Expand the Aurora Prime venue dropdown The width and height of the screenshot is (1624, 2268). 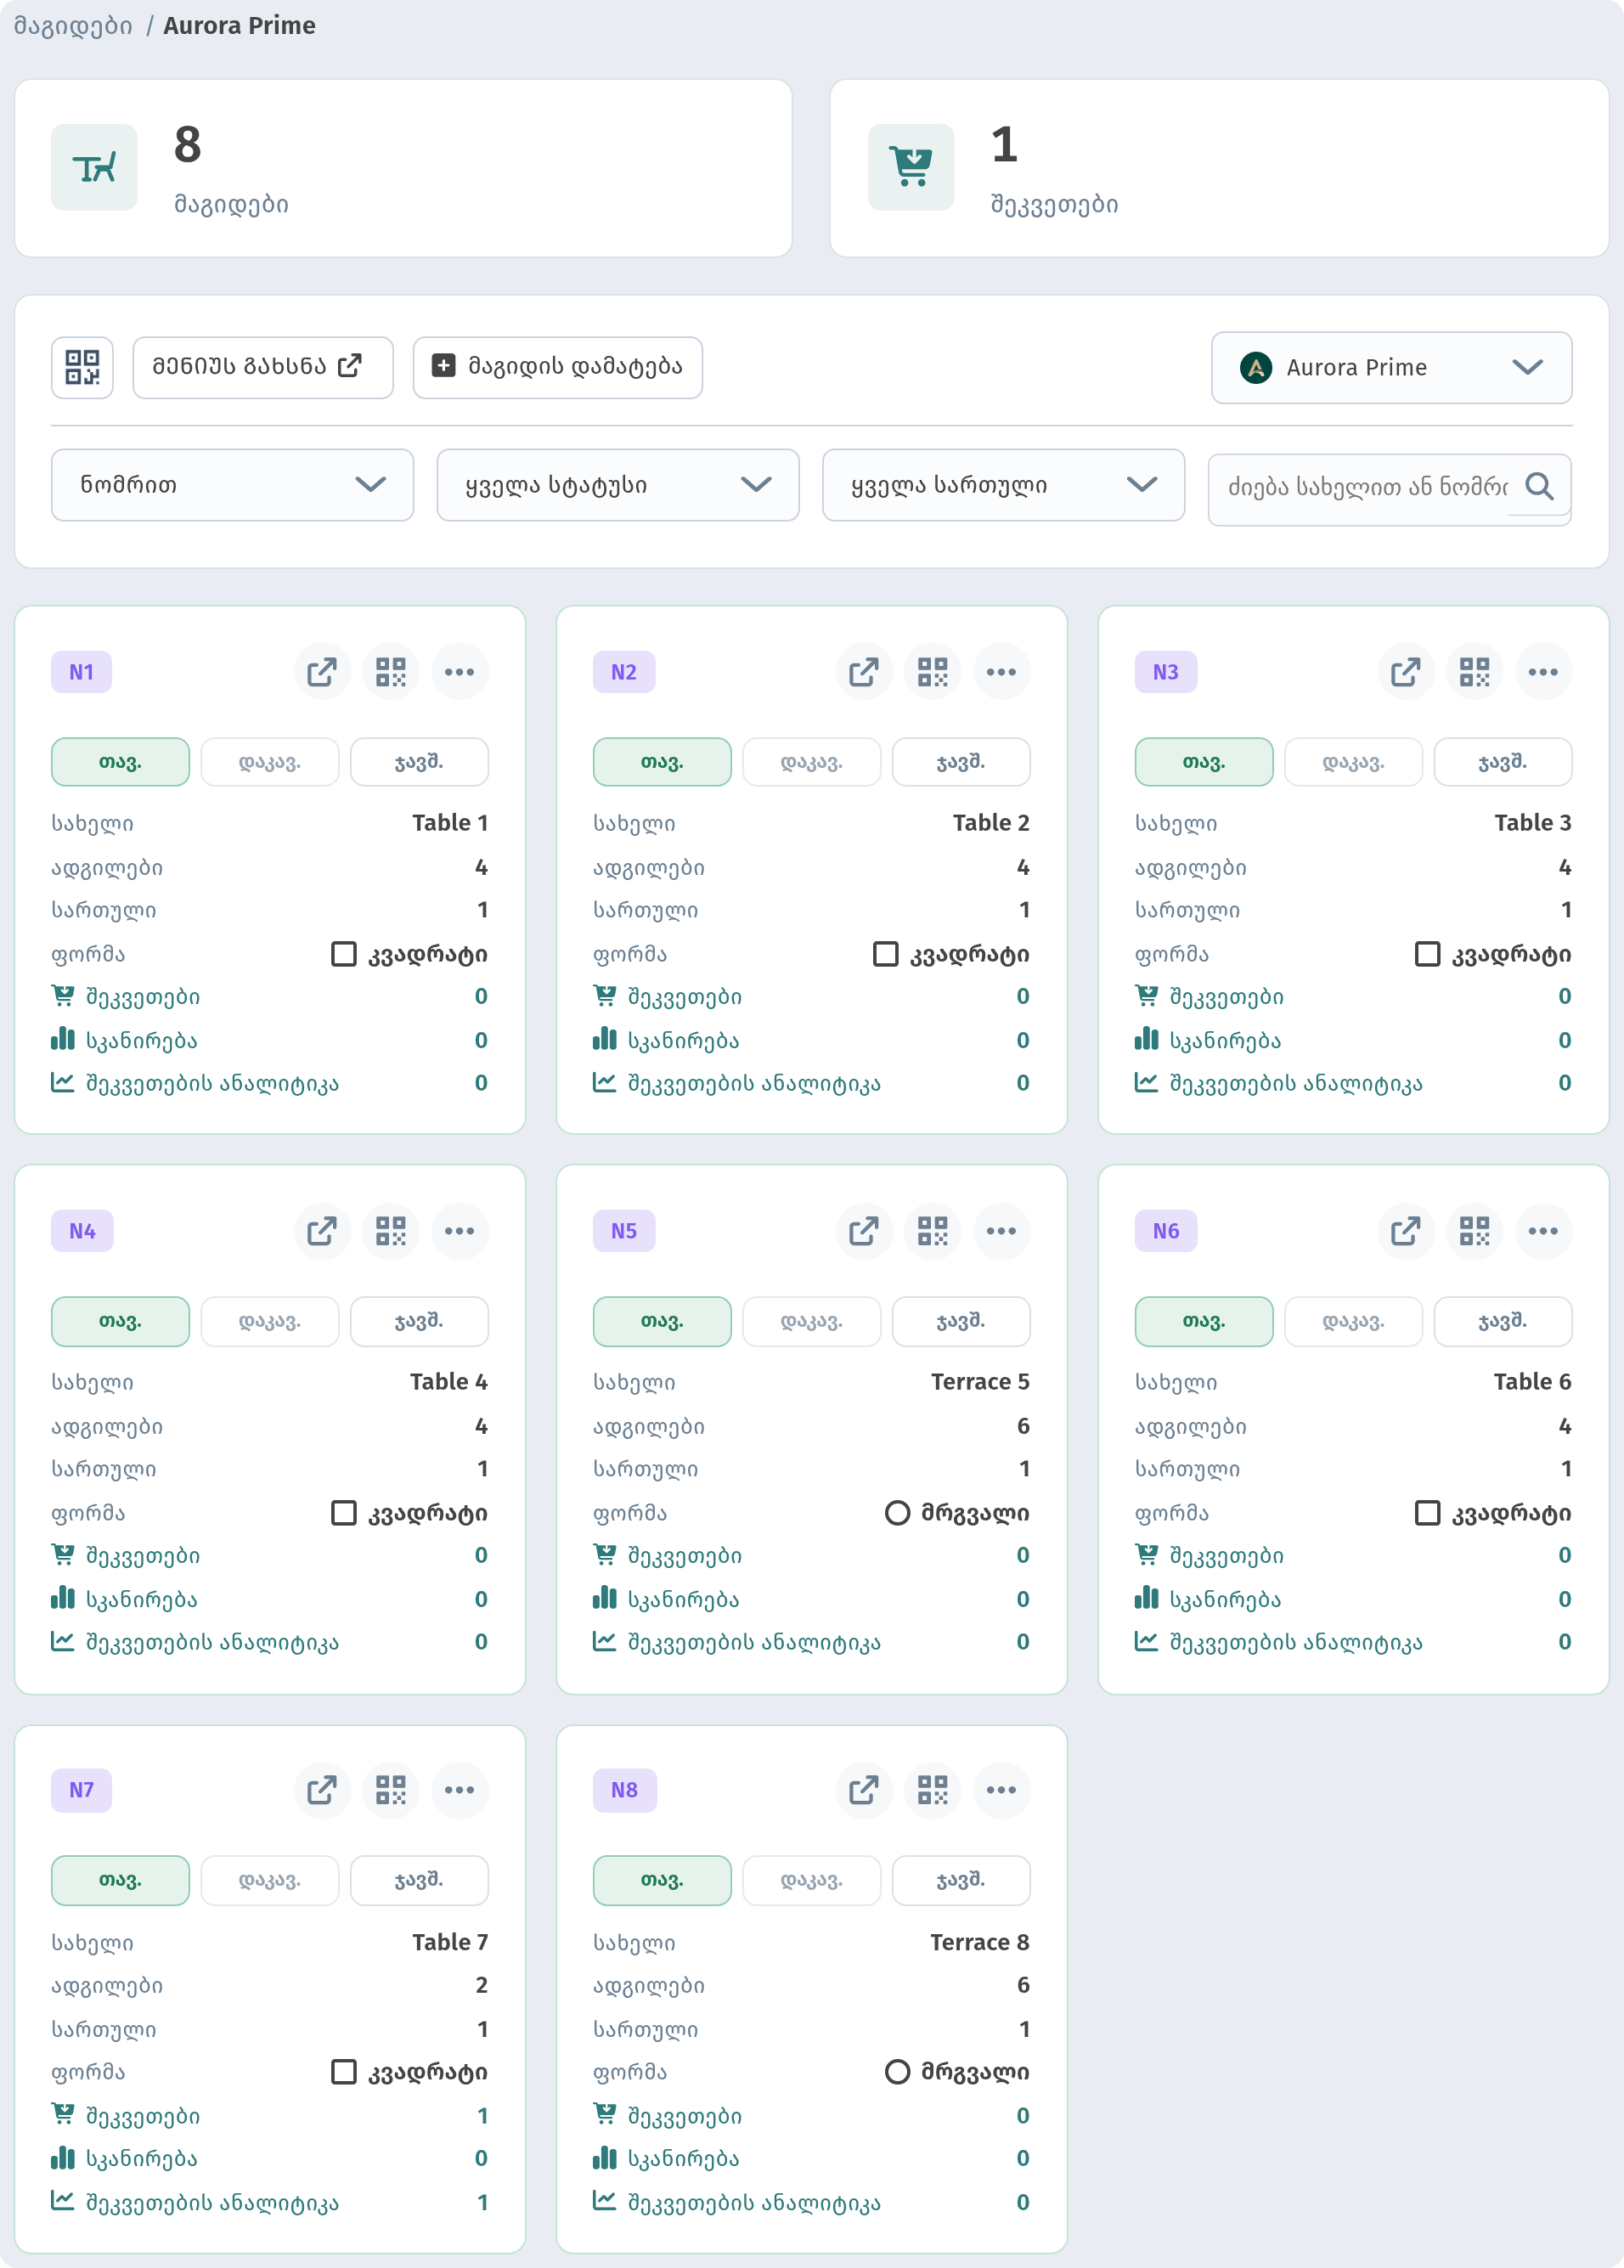[1391, 368]
